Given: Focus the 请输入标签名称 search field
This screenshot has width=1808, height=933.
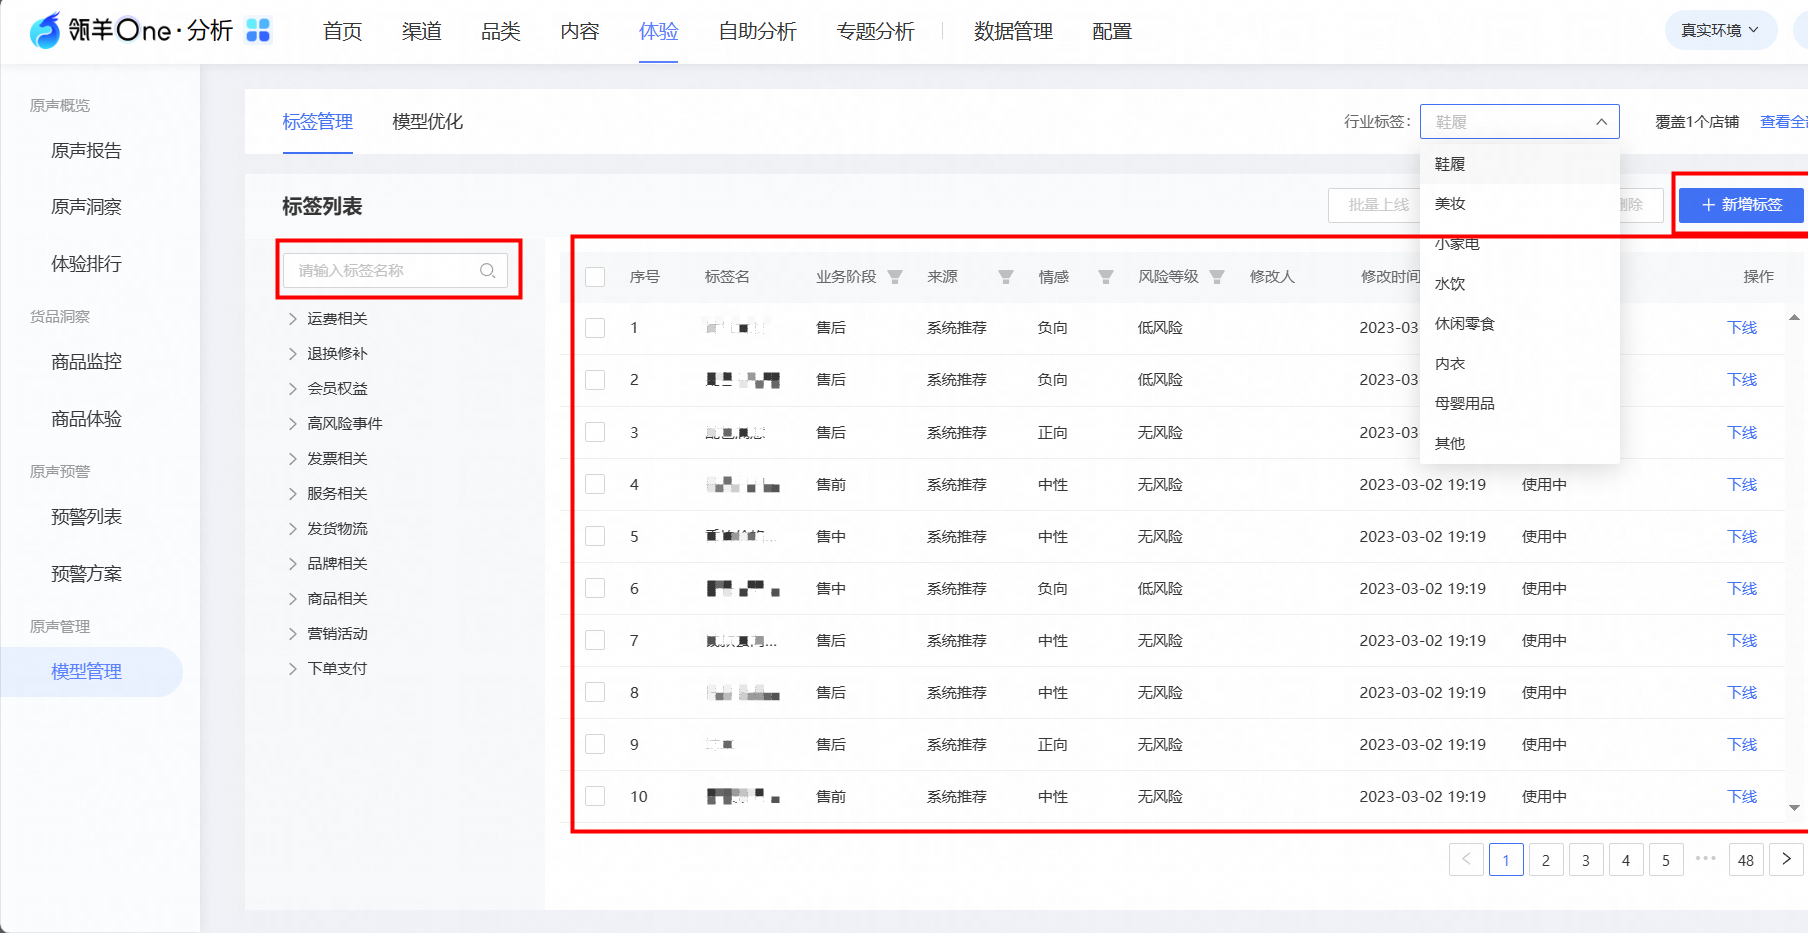Looking at the screenshot, I should pos(395,271).
